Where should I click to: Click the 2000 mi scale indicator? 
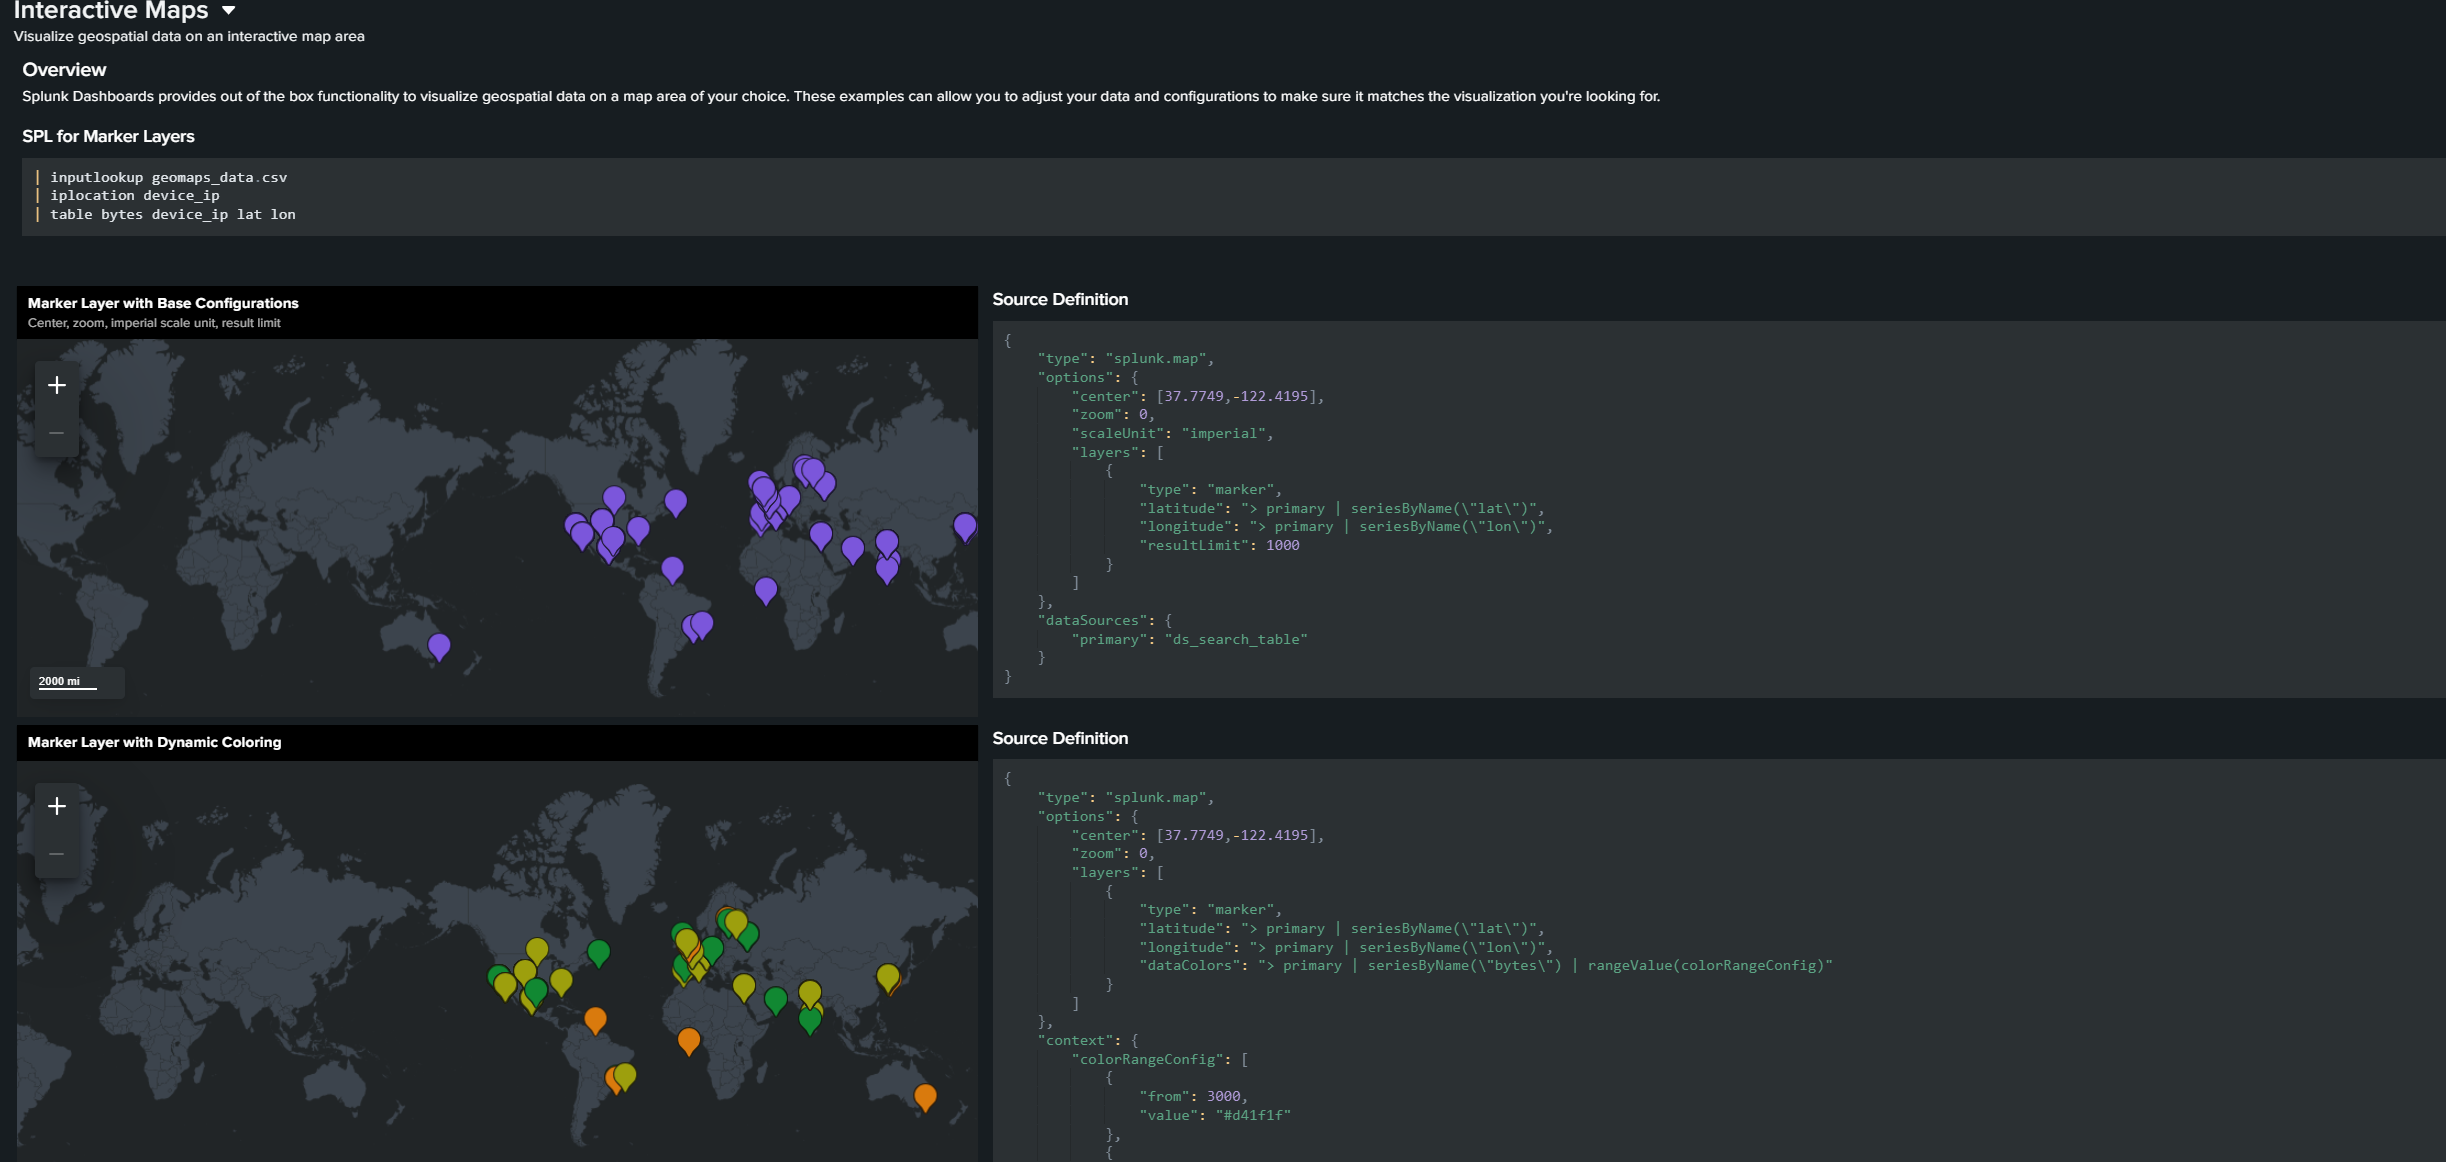[57, 681]
